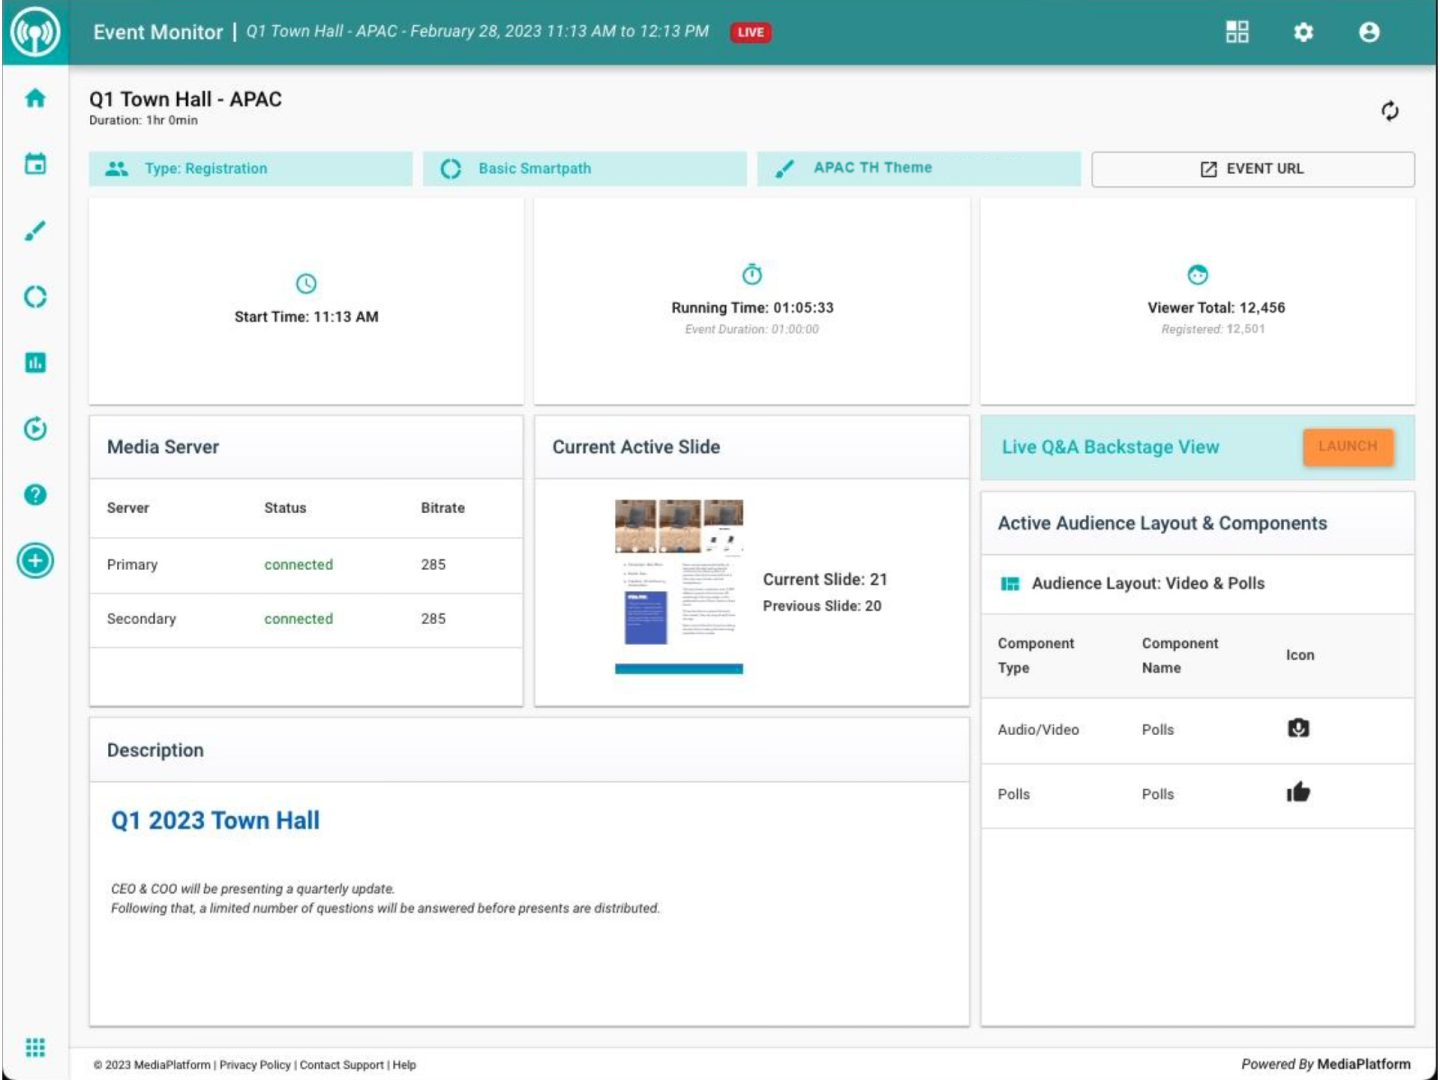Open the dashboard grid icon in the top bar

[1238, 31]
